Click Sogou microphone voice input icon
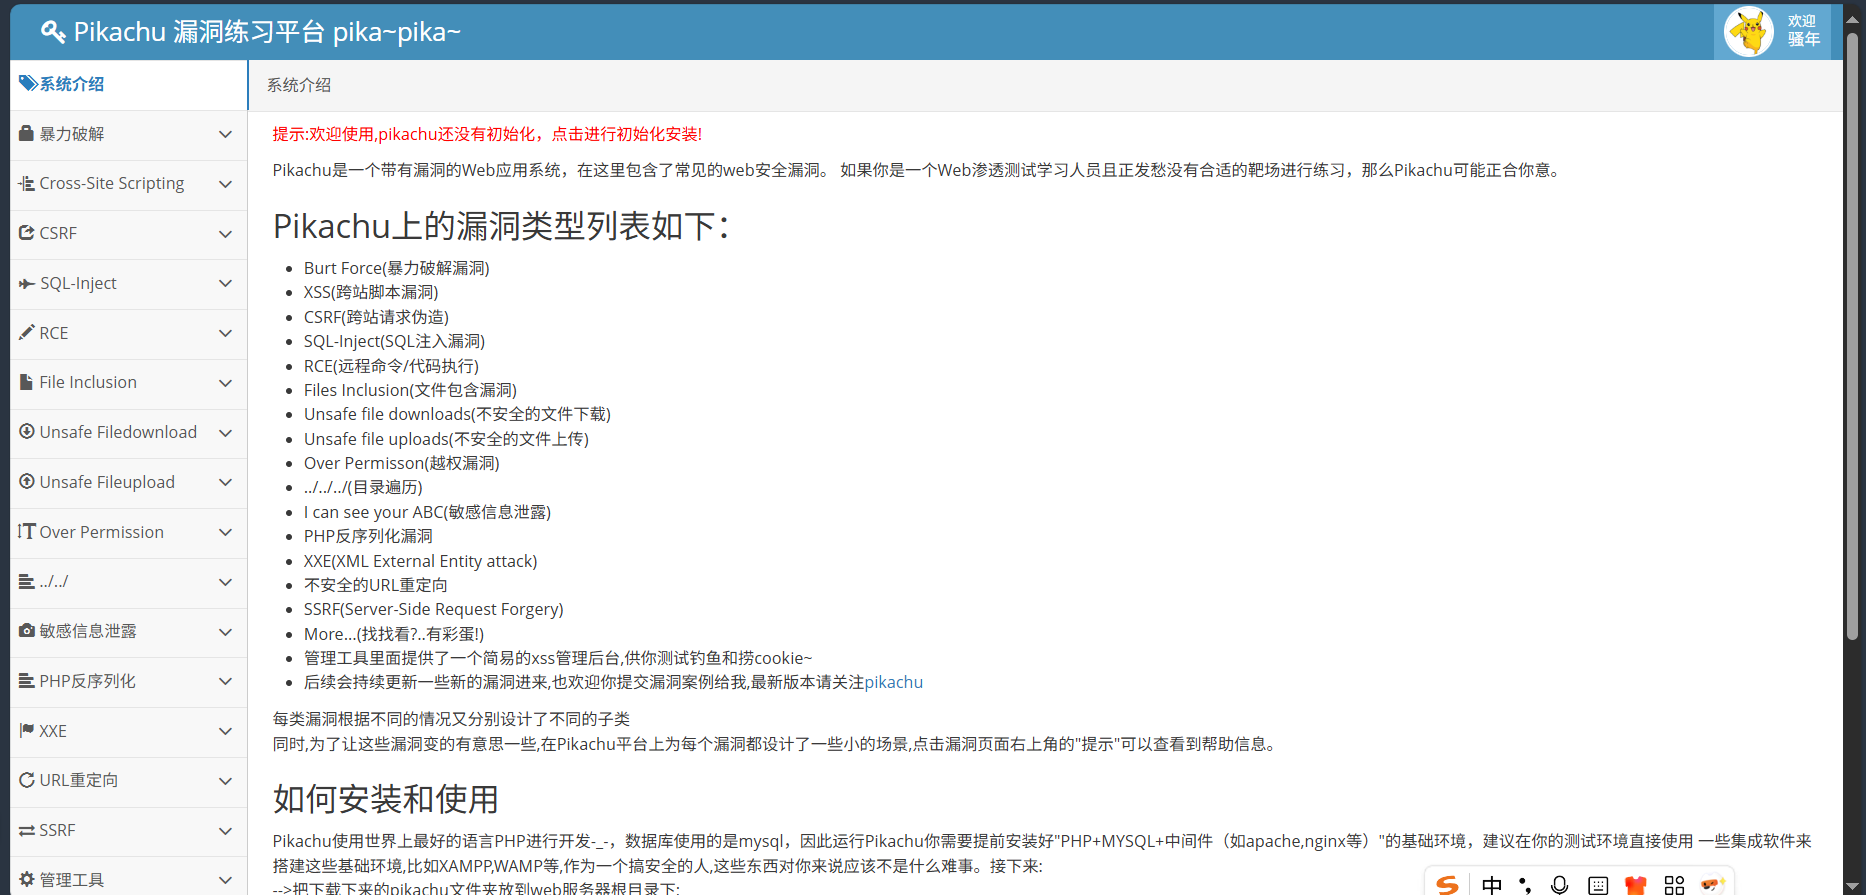 1559,885
